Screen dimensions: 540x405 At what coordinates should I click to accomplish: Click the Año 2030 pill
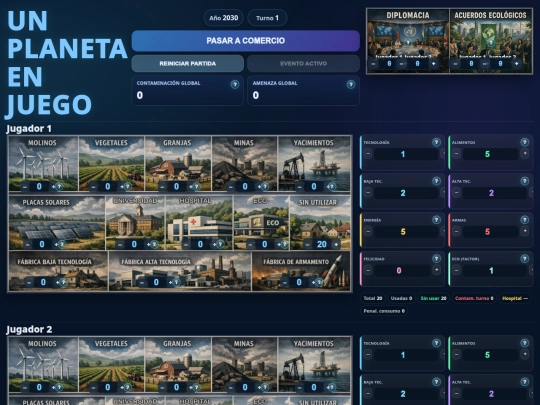pyautogui.click(x=224, y=18)
